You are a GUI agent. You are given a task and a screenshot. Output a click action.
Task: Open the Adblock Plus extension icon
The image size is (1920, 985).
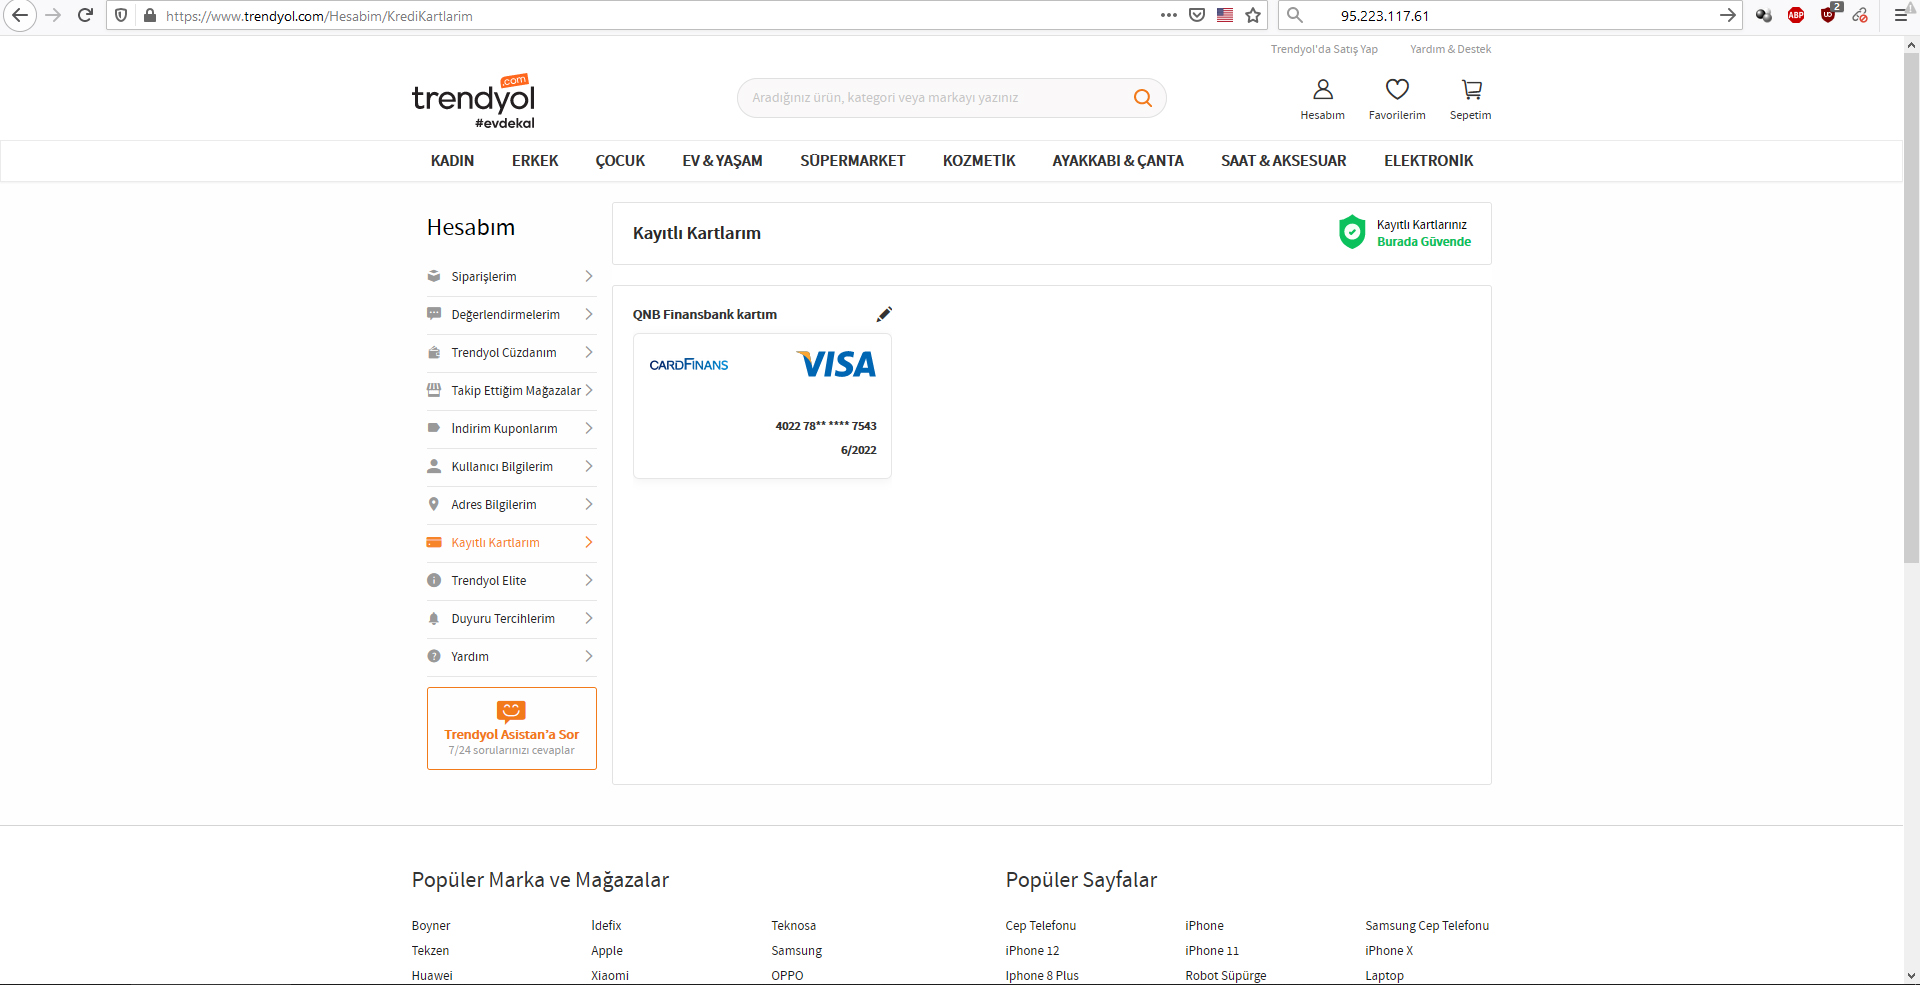(x=1796, y=15)
